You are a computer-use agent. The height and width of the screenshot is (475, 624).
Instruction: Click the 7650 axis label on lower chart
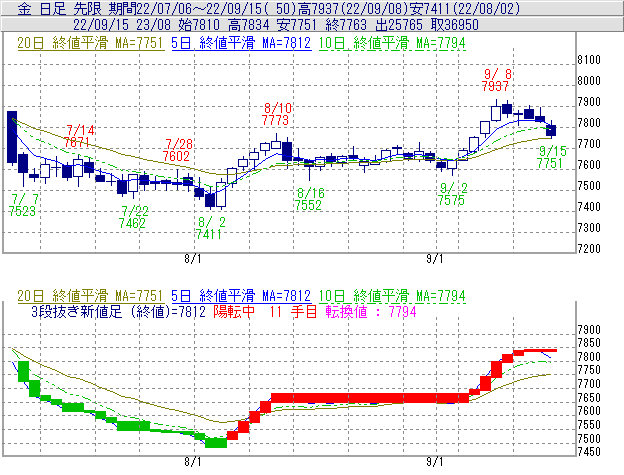click(589, 397)
